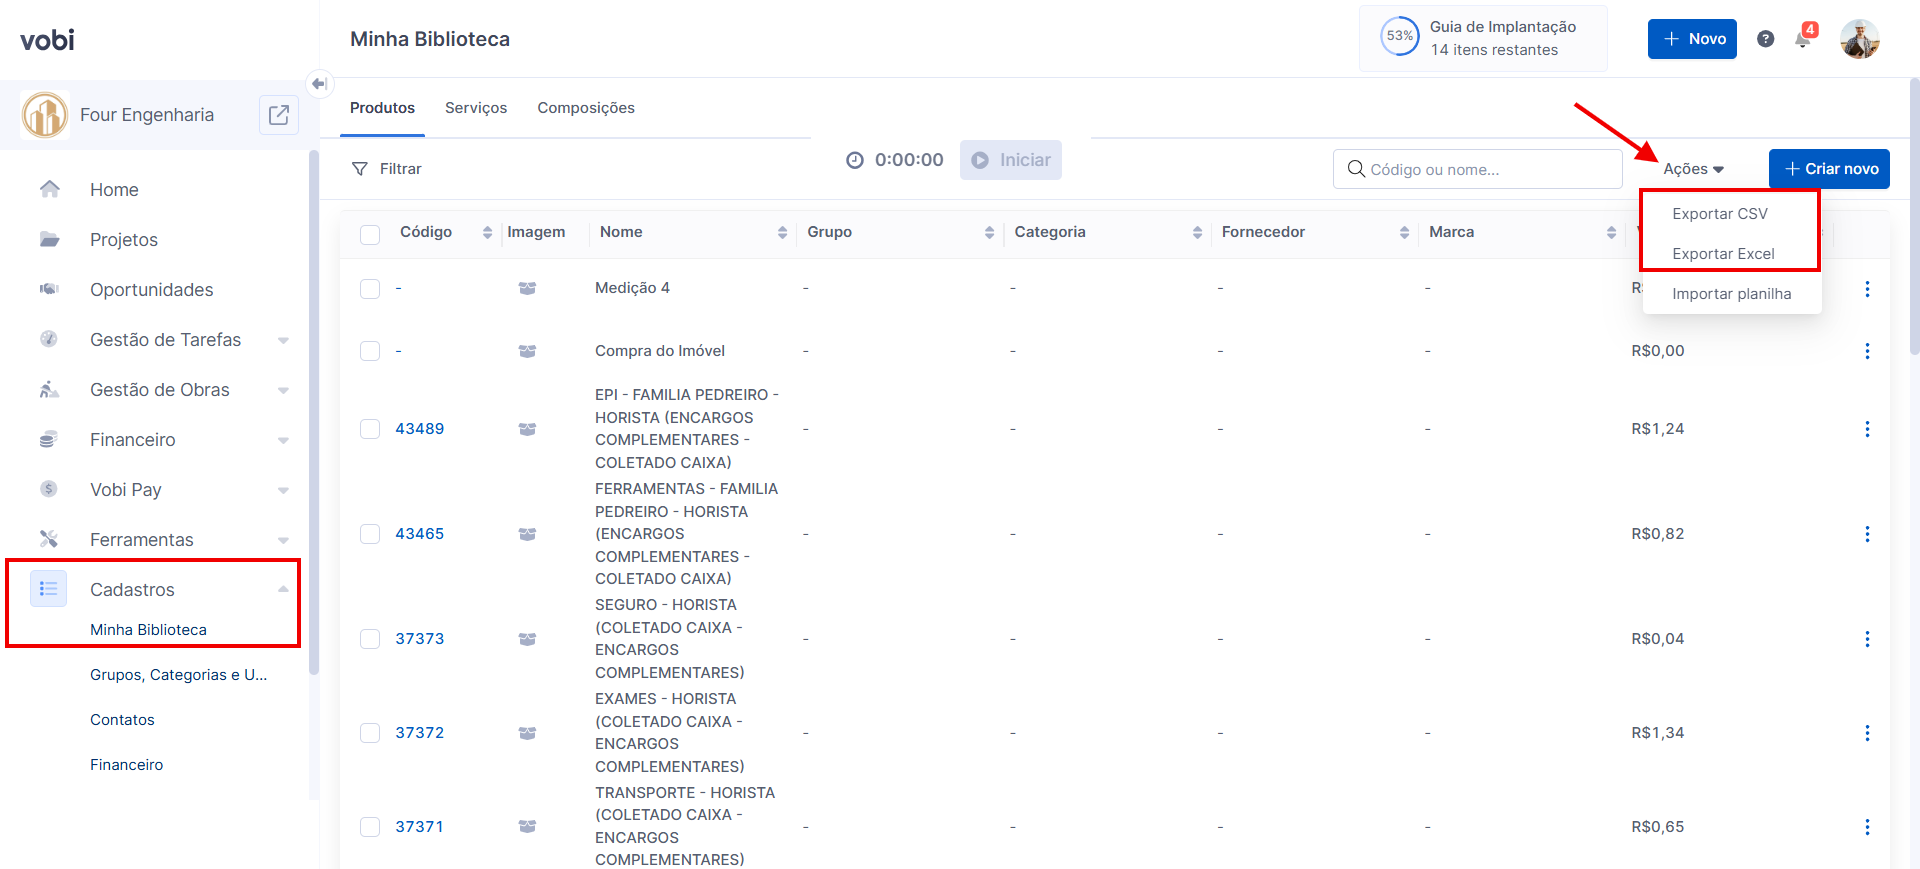Open notifications bell icon
Image resolution: width=1920 pixels, height=869 pixels.
point(1803,39)
